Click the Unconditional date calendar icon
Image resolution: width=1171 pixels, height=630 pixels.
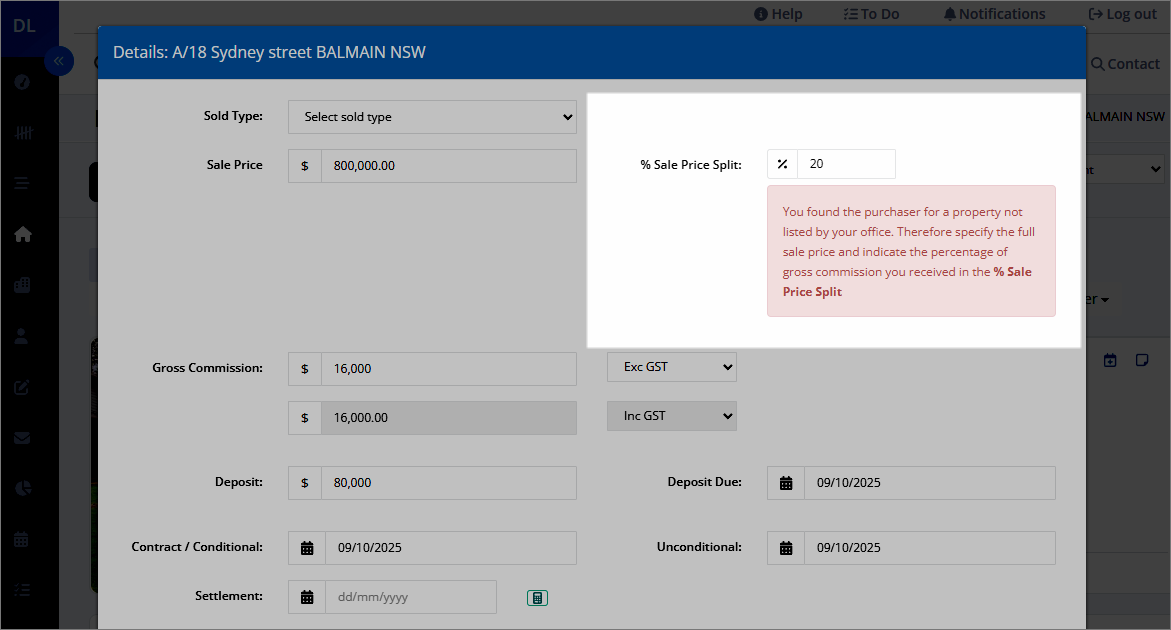pyautogui.click(x=786, y=548)
